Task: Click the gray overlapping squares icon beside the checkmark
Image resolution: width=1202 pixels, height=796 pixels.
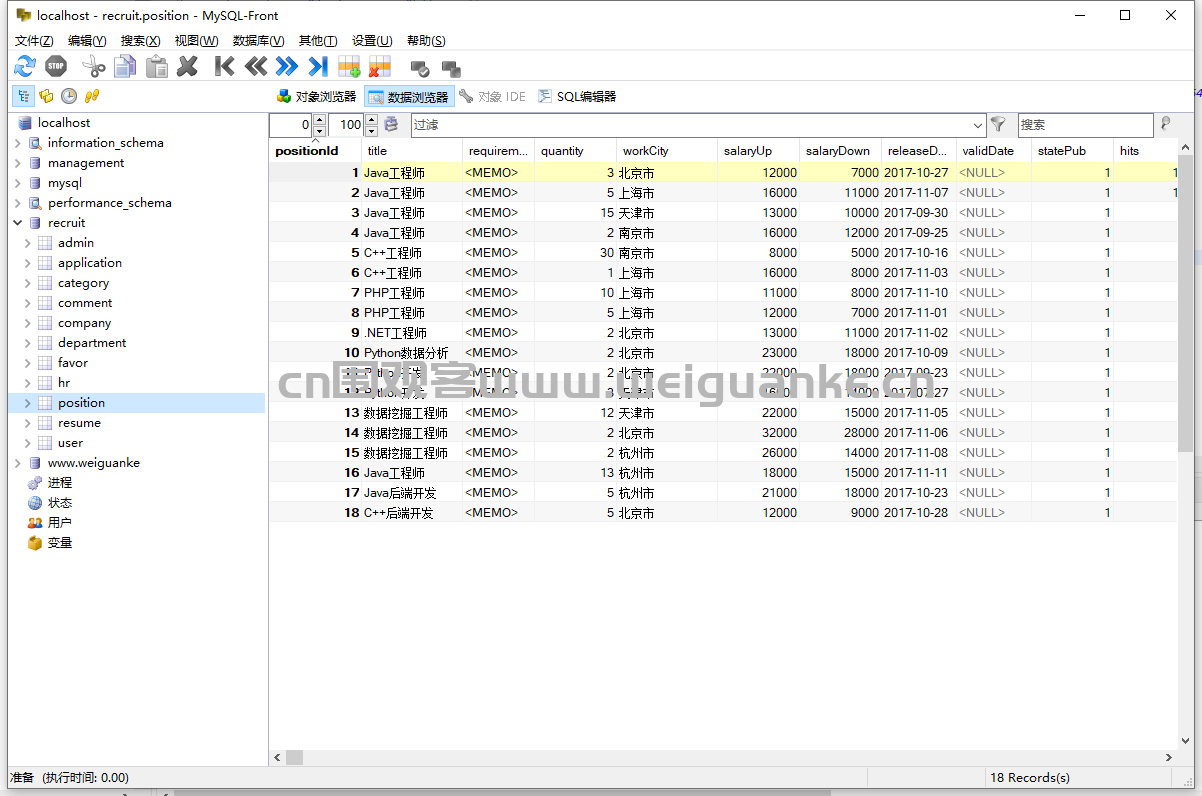Action: [x=451, y=69]
